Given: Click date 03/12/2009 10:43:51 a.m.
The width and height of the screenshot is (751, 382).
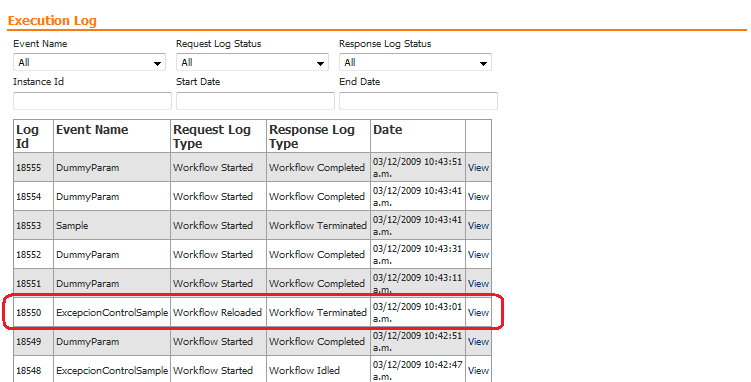Looking at the screenshot, I should 418,168.
